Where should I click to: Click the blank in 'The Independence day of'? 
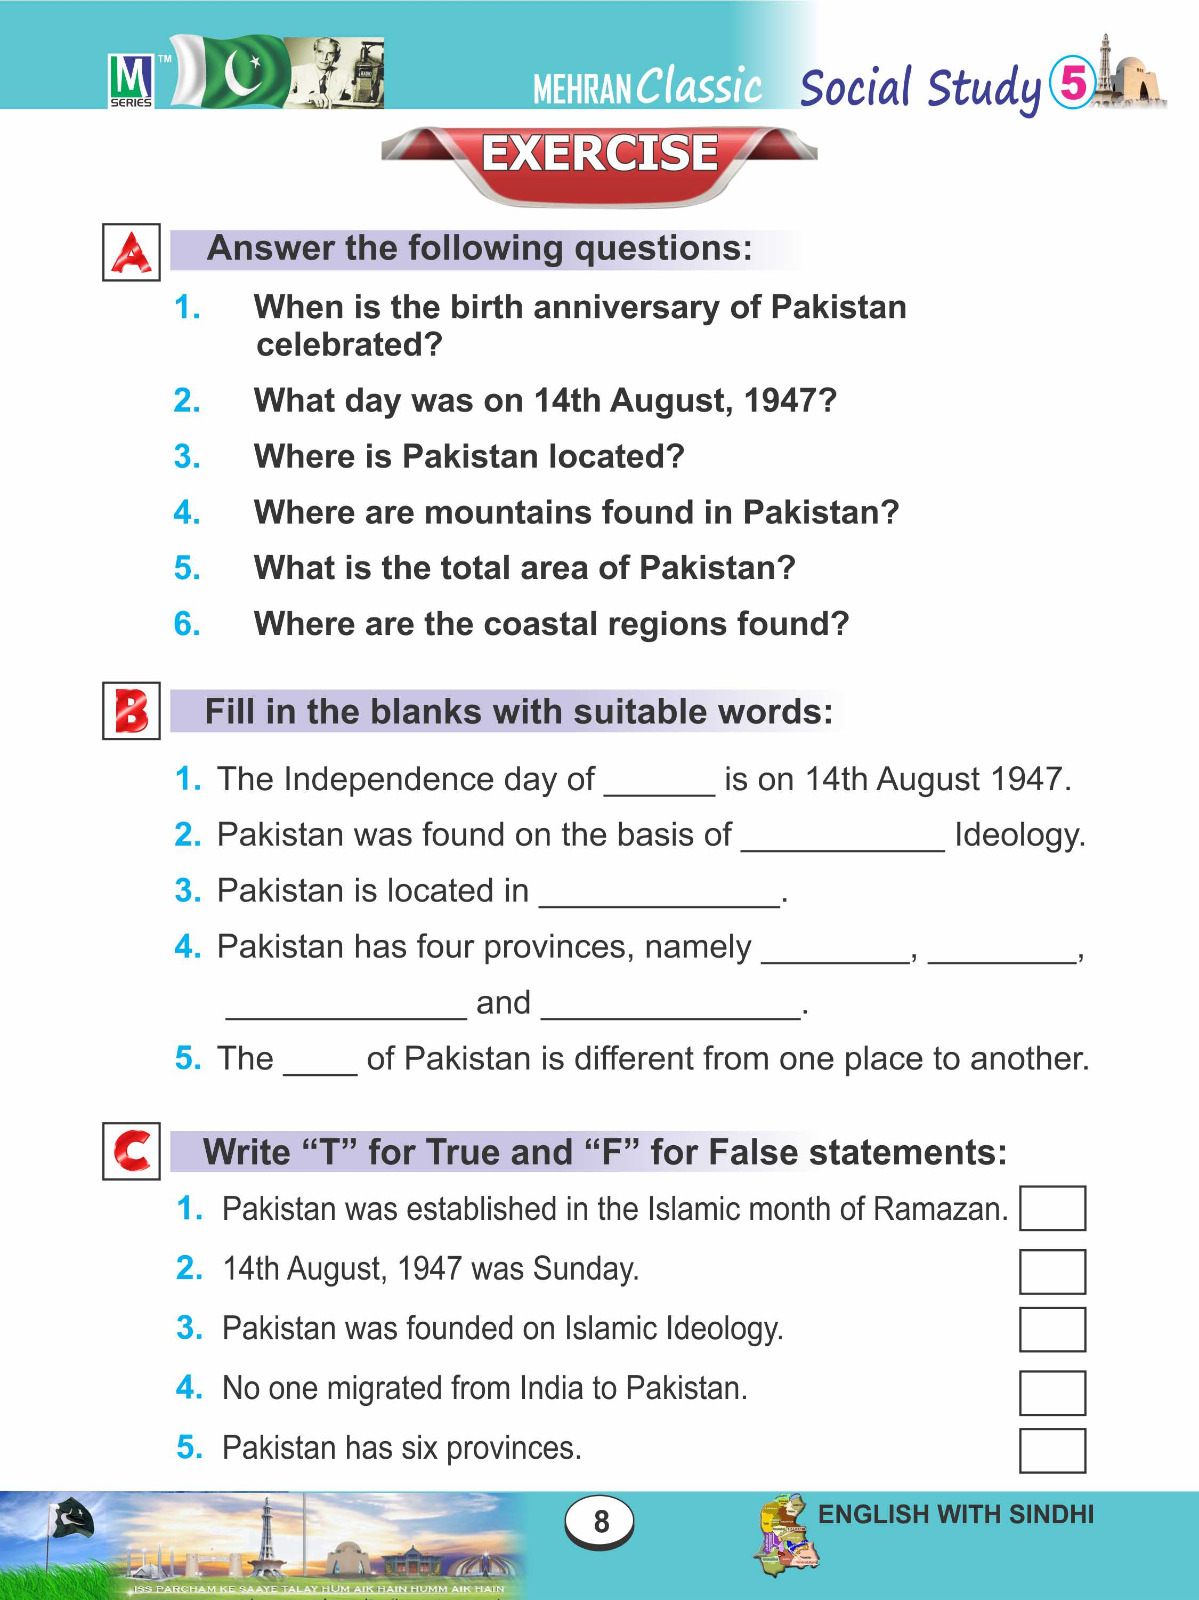click(x=659, y=782)
